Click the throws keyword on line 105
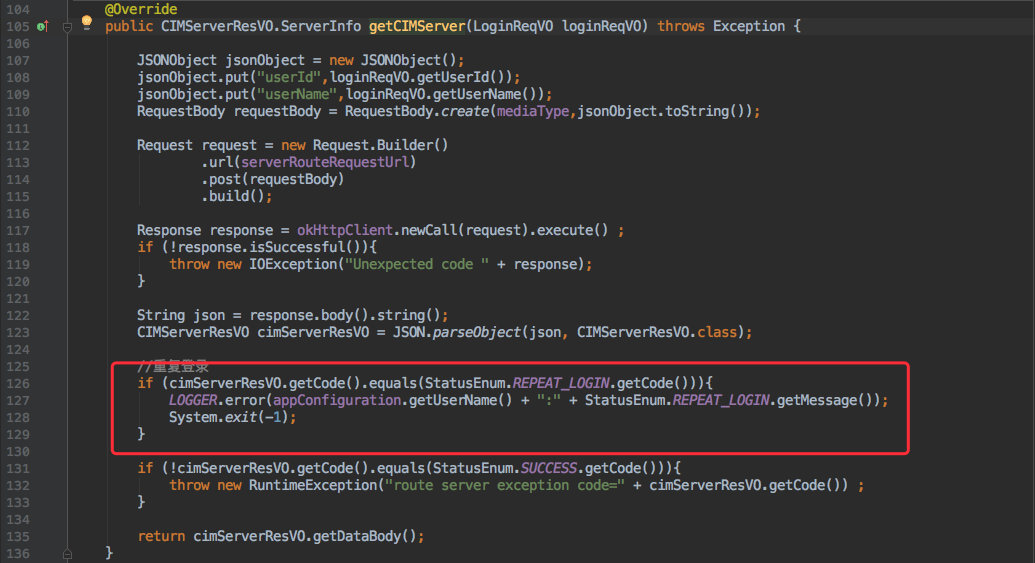This screenshot has height=563, width=1035. (681, 26)
